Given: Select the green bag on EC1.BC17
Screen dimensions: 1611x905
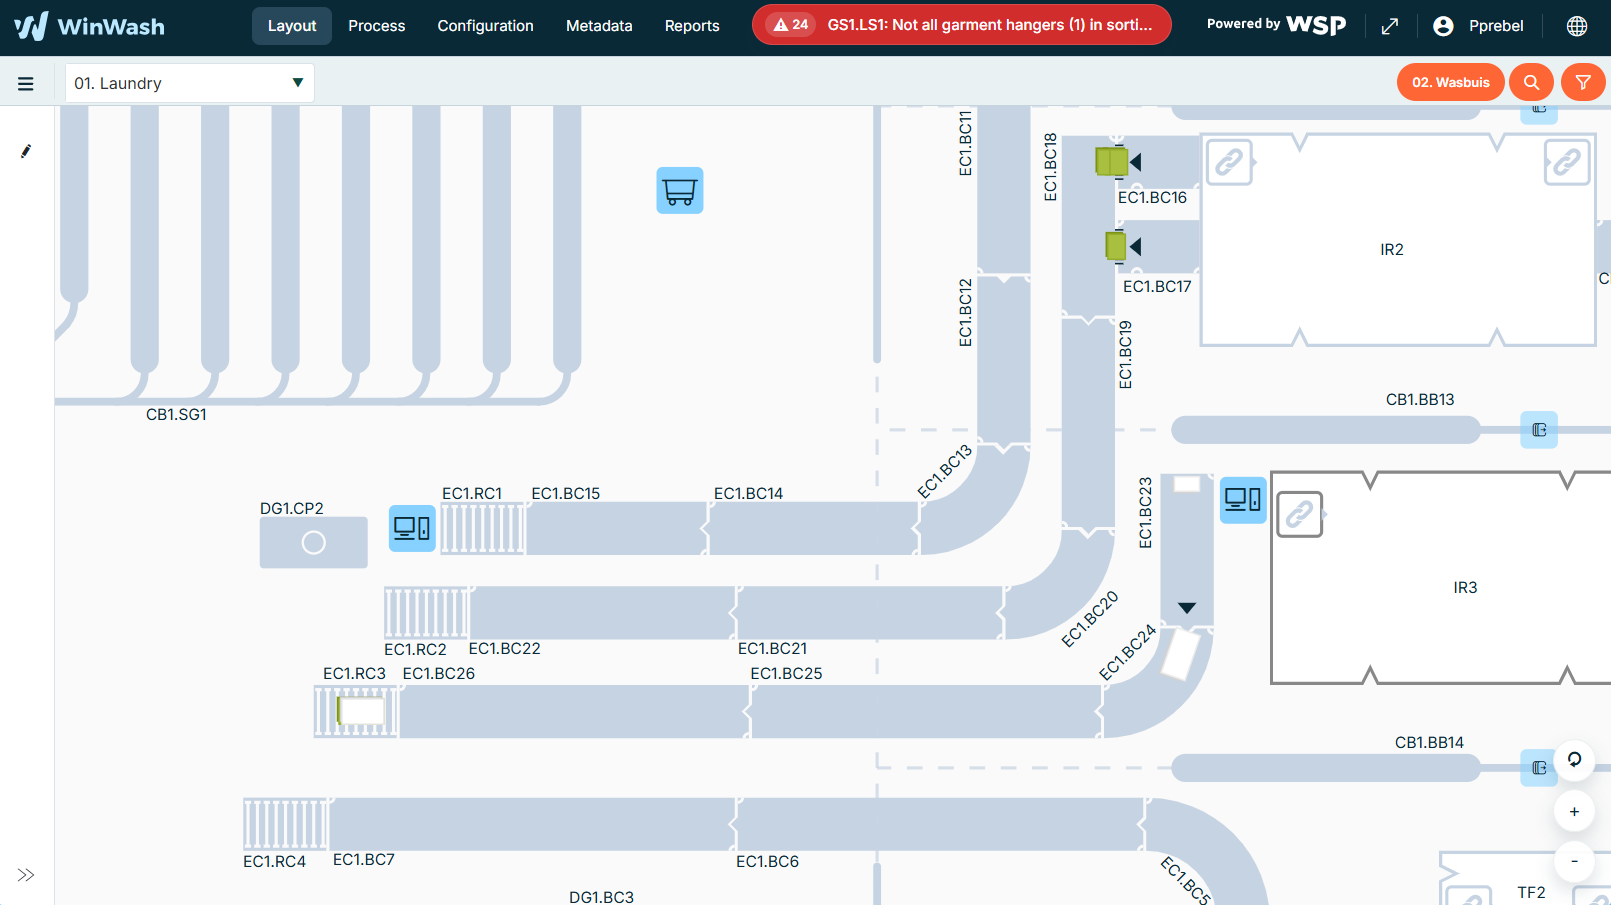Looking at the screenshot, I should coord(1116,246).
